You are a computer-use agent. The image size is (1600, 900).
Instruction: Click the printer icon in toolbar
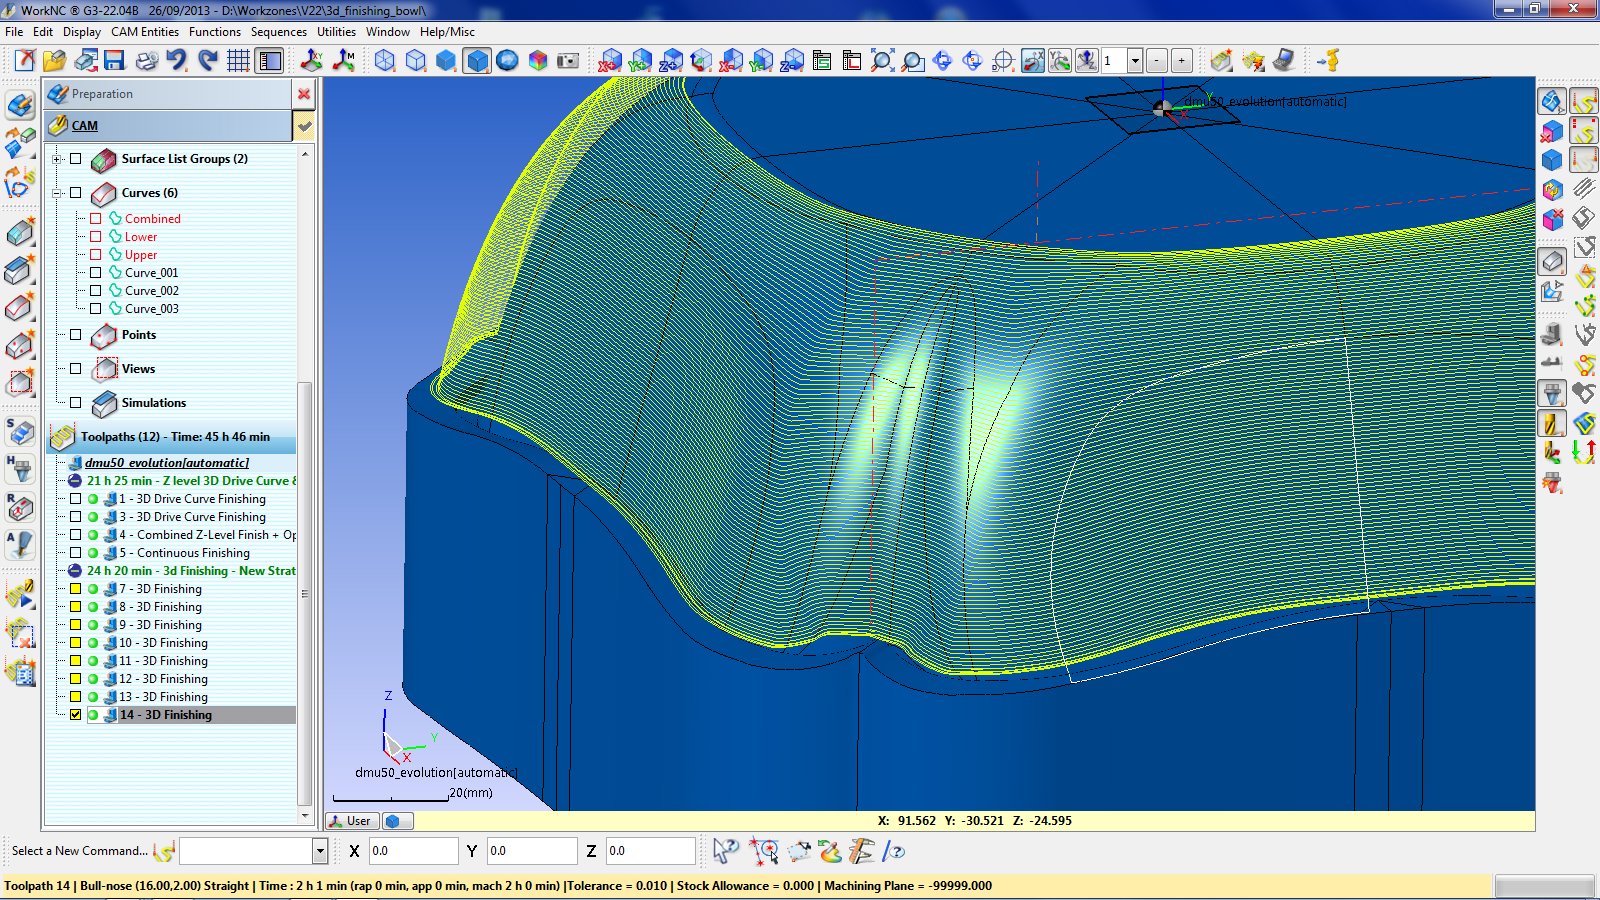[x=146, y=61]
